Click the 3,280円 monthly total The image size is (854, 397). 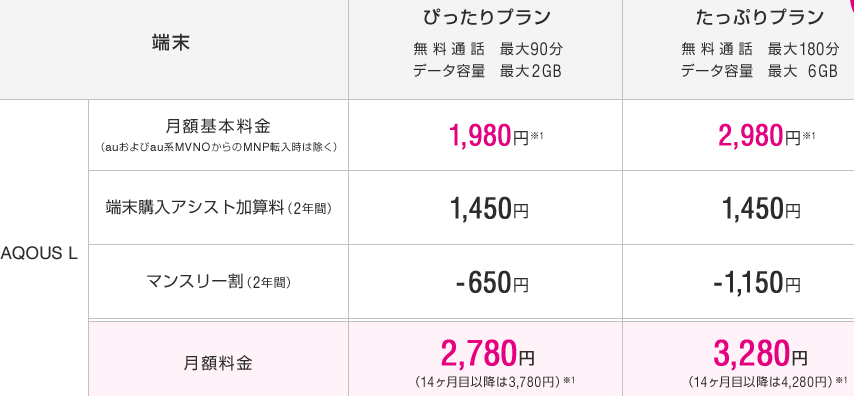[760, 353]
